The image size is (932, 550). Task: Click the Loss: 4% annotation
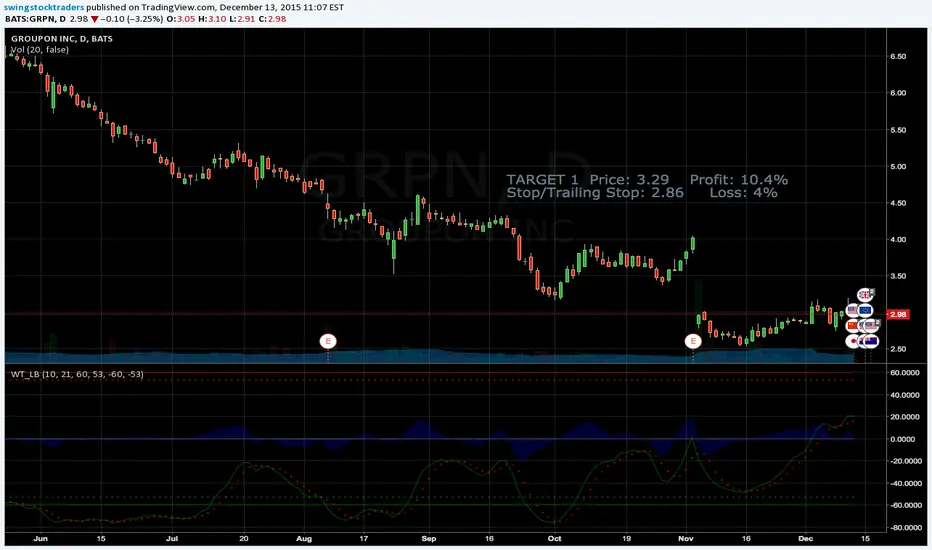coord(744,193)
